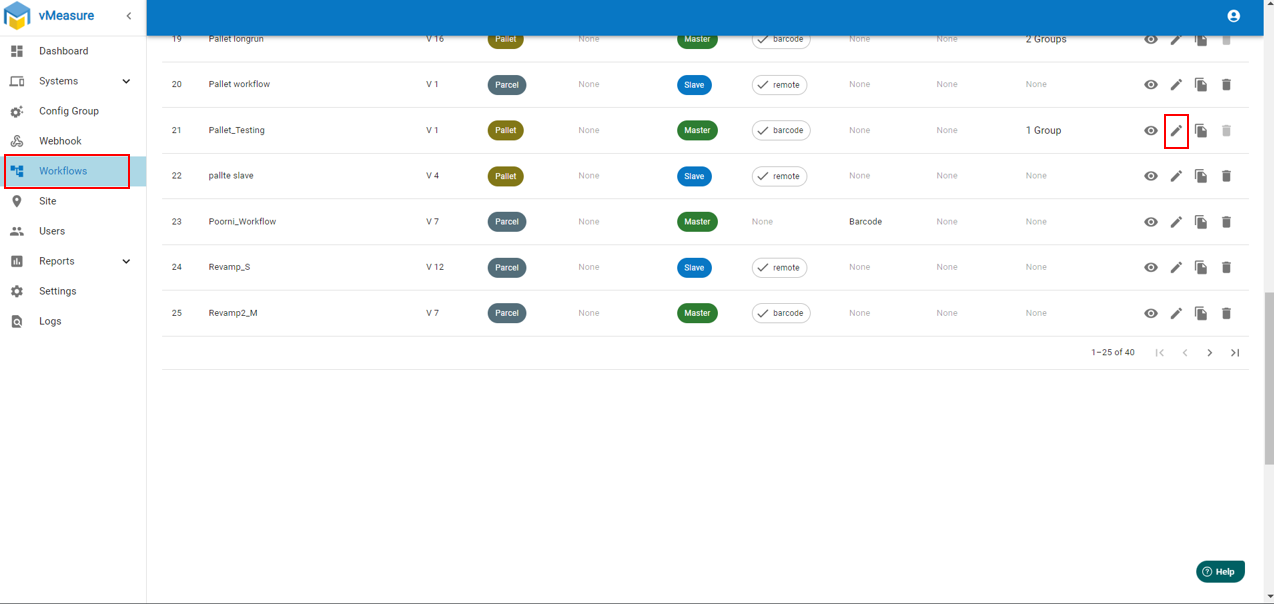View the Pallet longrun workflow

[x=1151, y=40]
